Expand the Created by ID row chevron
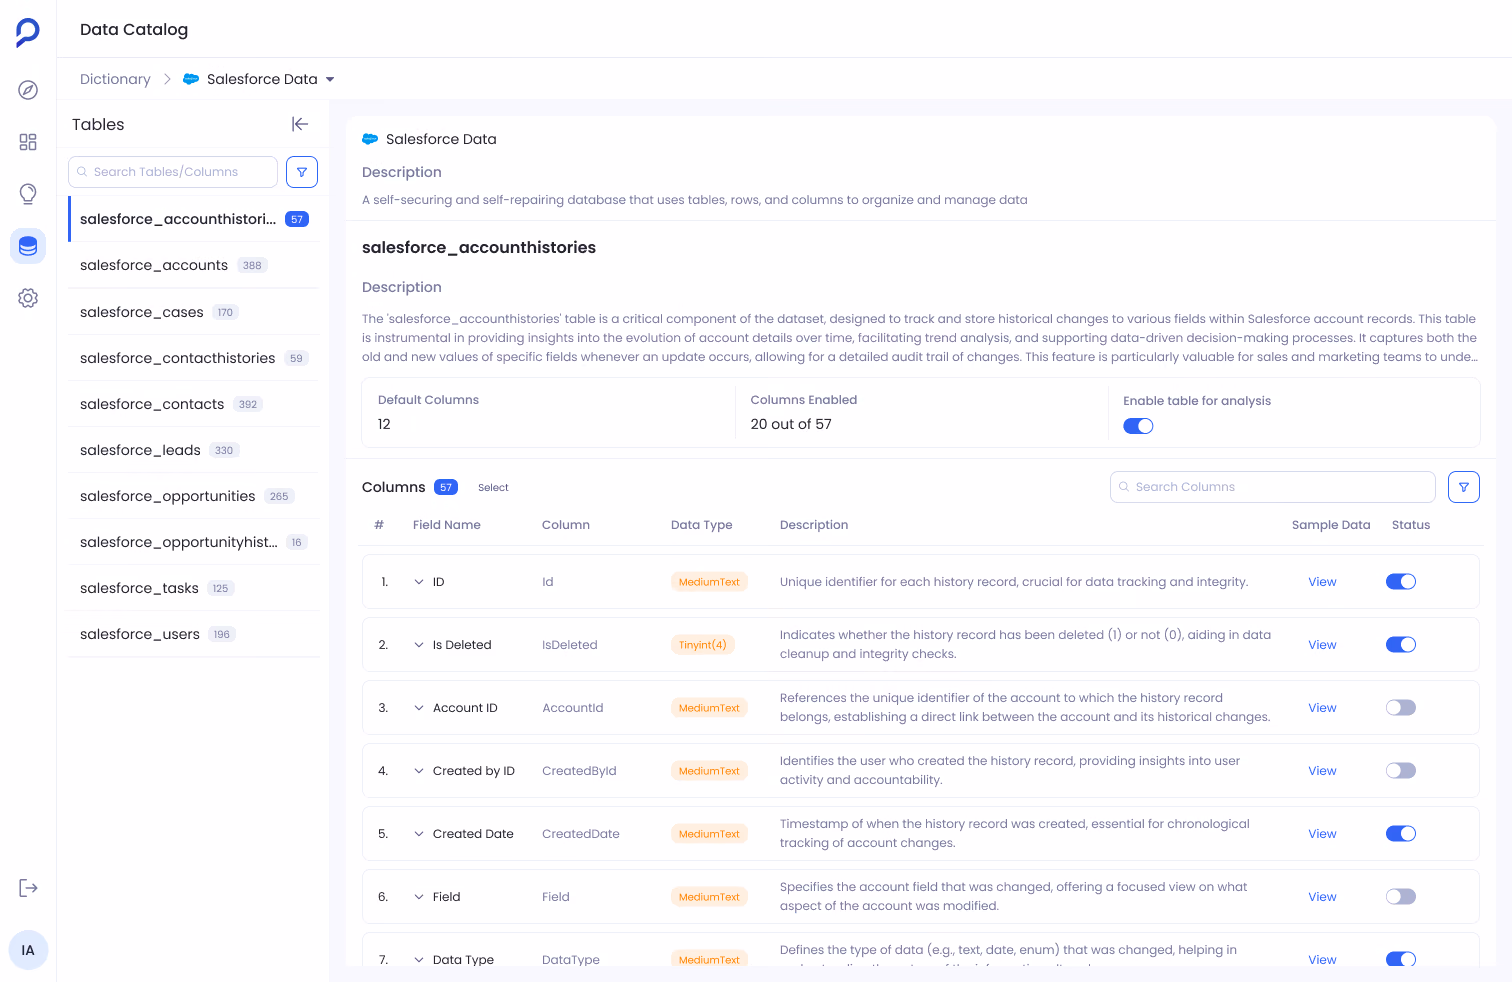 pos(419,771)
